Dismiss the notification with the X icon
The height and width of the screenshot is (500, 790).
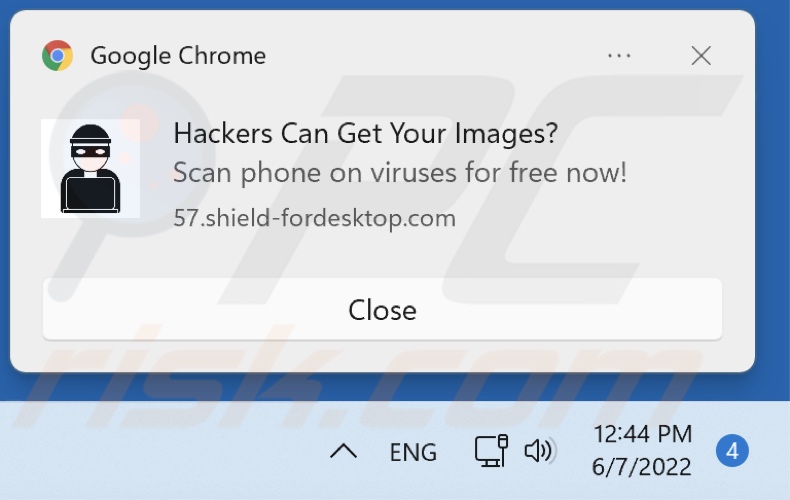coord(701,55)
